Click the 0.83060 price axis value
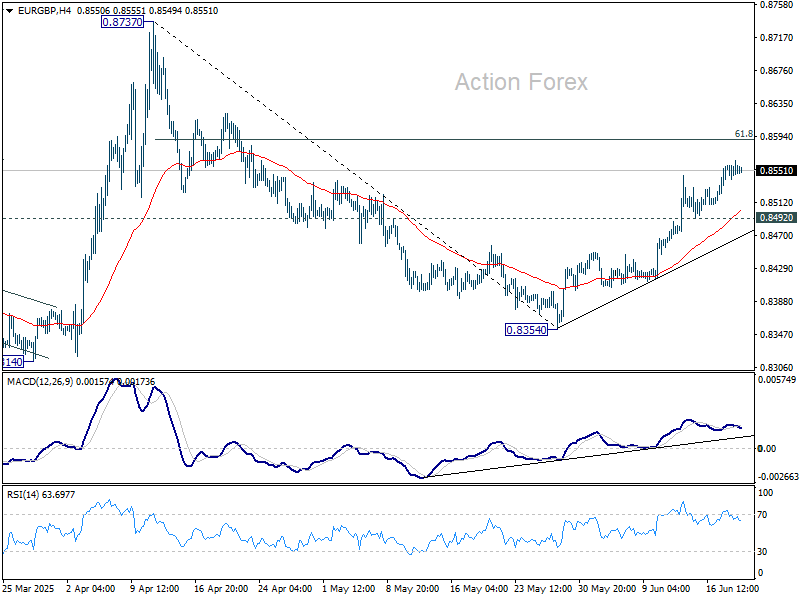 tap(777, 367)
